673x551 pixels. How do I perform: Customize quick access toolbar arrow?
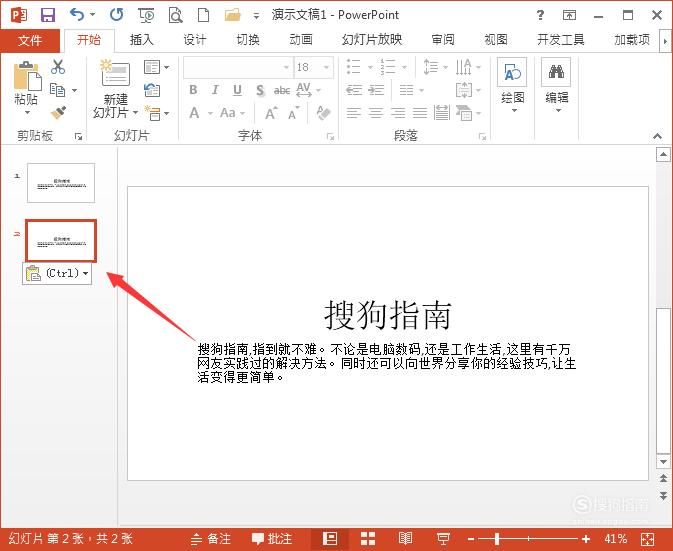click(256, 16)
